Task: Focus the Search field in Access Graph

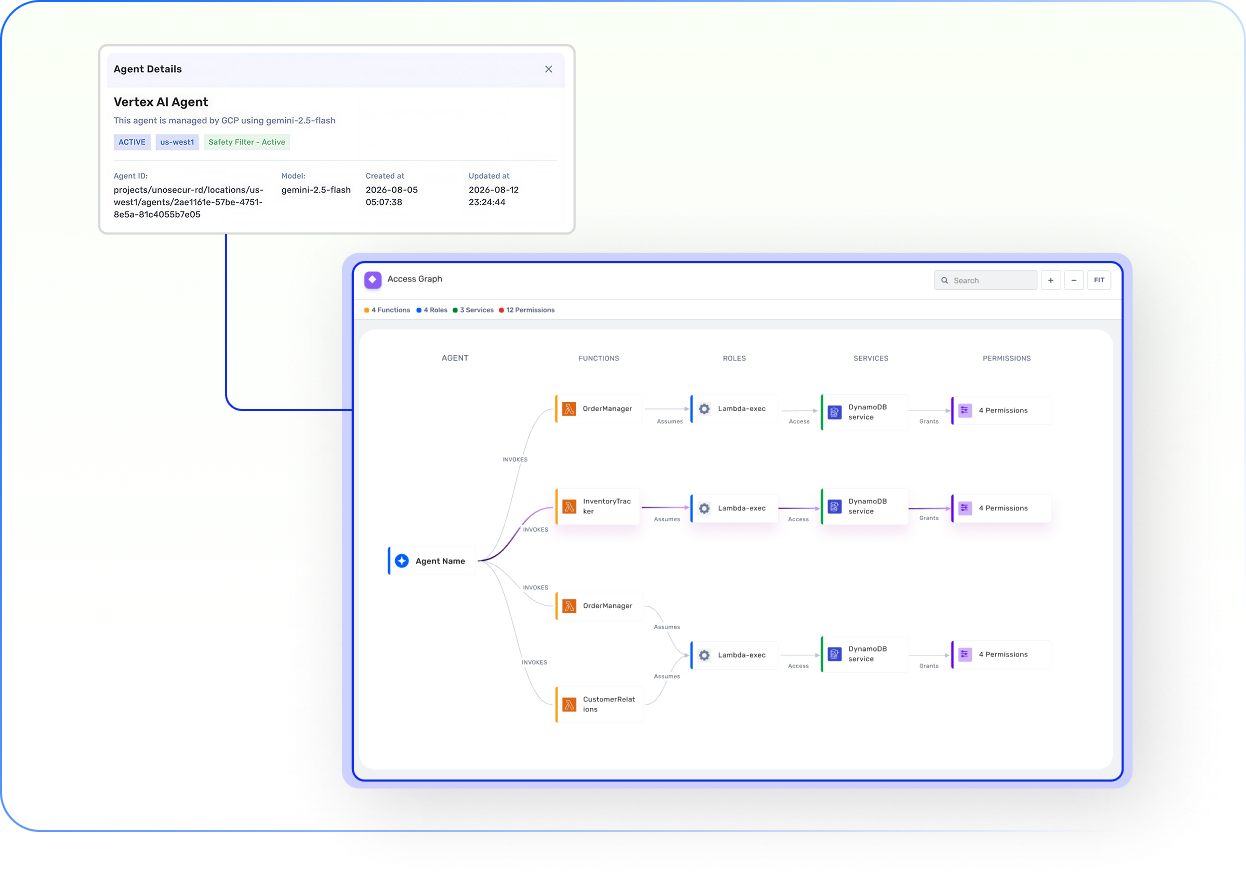Action: click(986, 280)
